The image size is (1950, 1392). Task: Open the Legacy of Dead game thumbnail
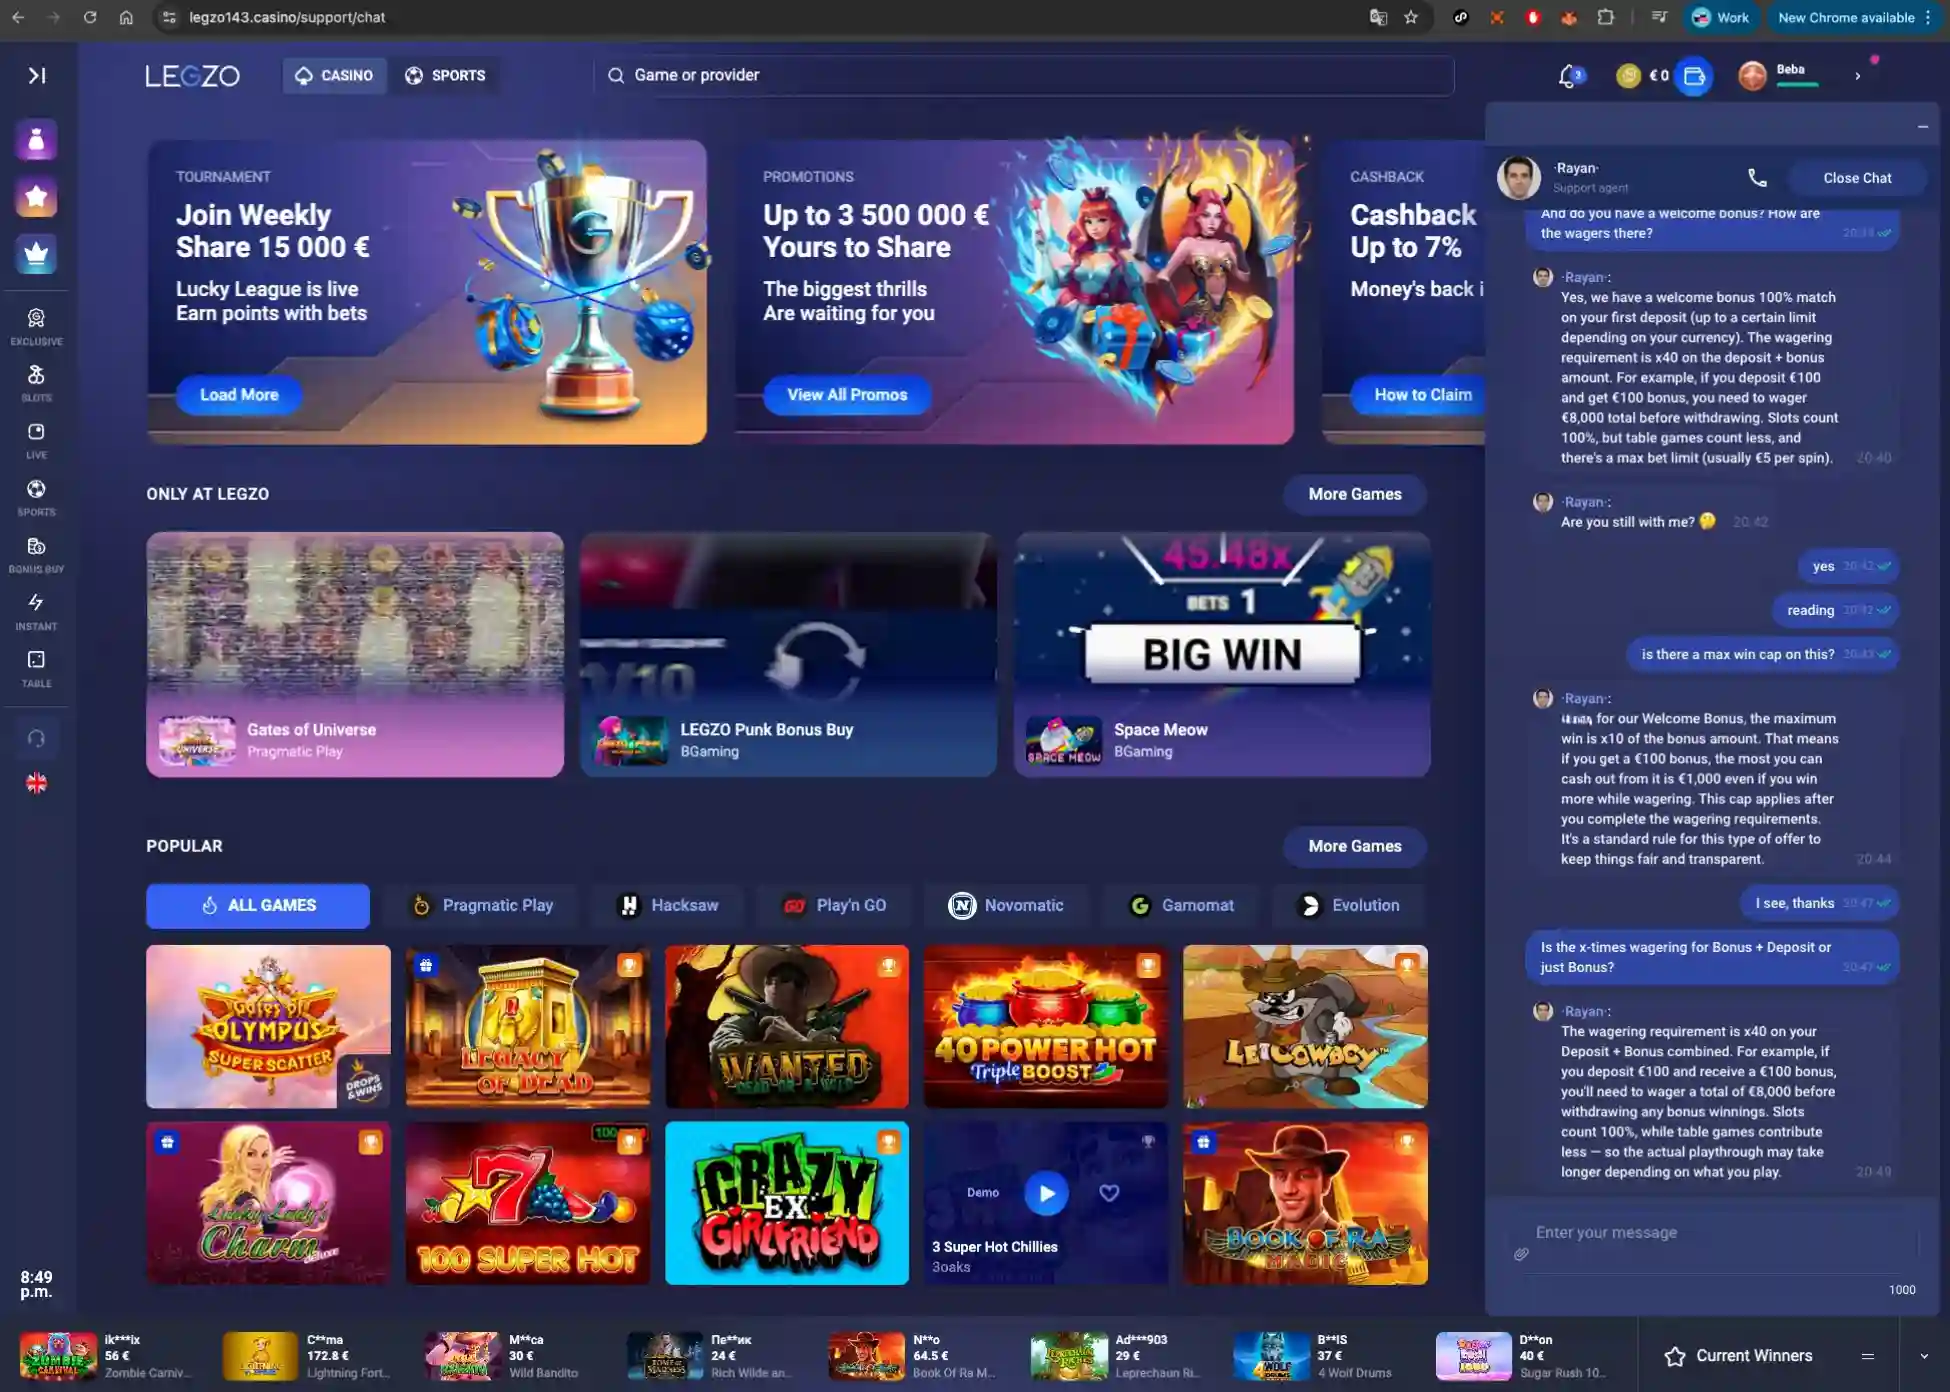(x=528, y=1026)
